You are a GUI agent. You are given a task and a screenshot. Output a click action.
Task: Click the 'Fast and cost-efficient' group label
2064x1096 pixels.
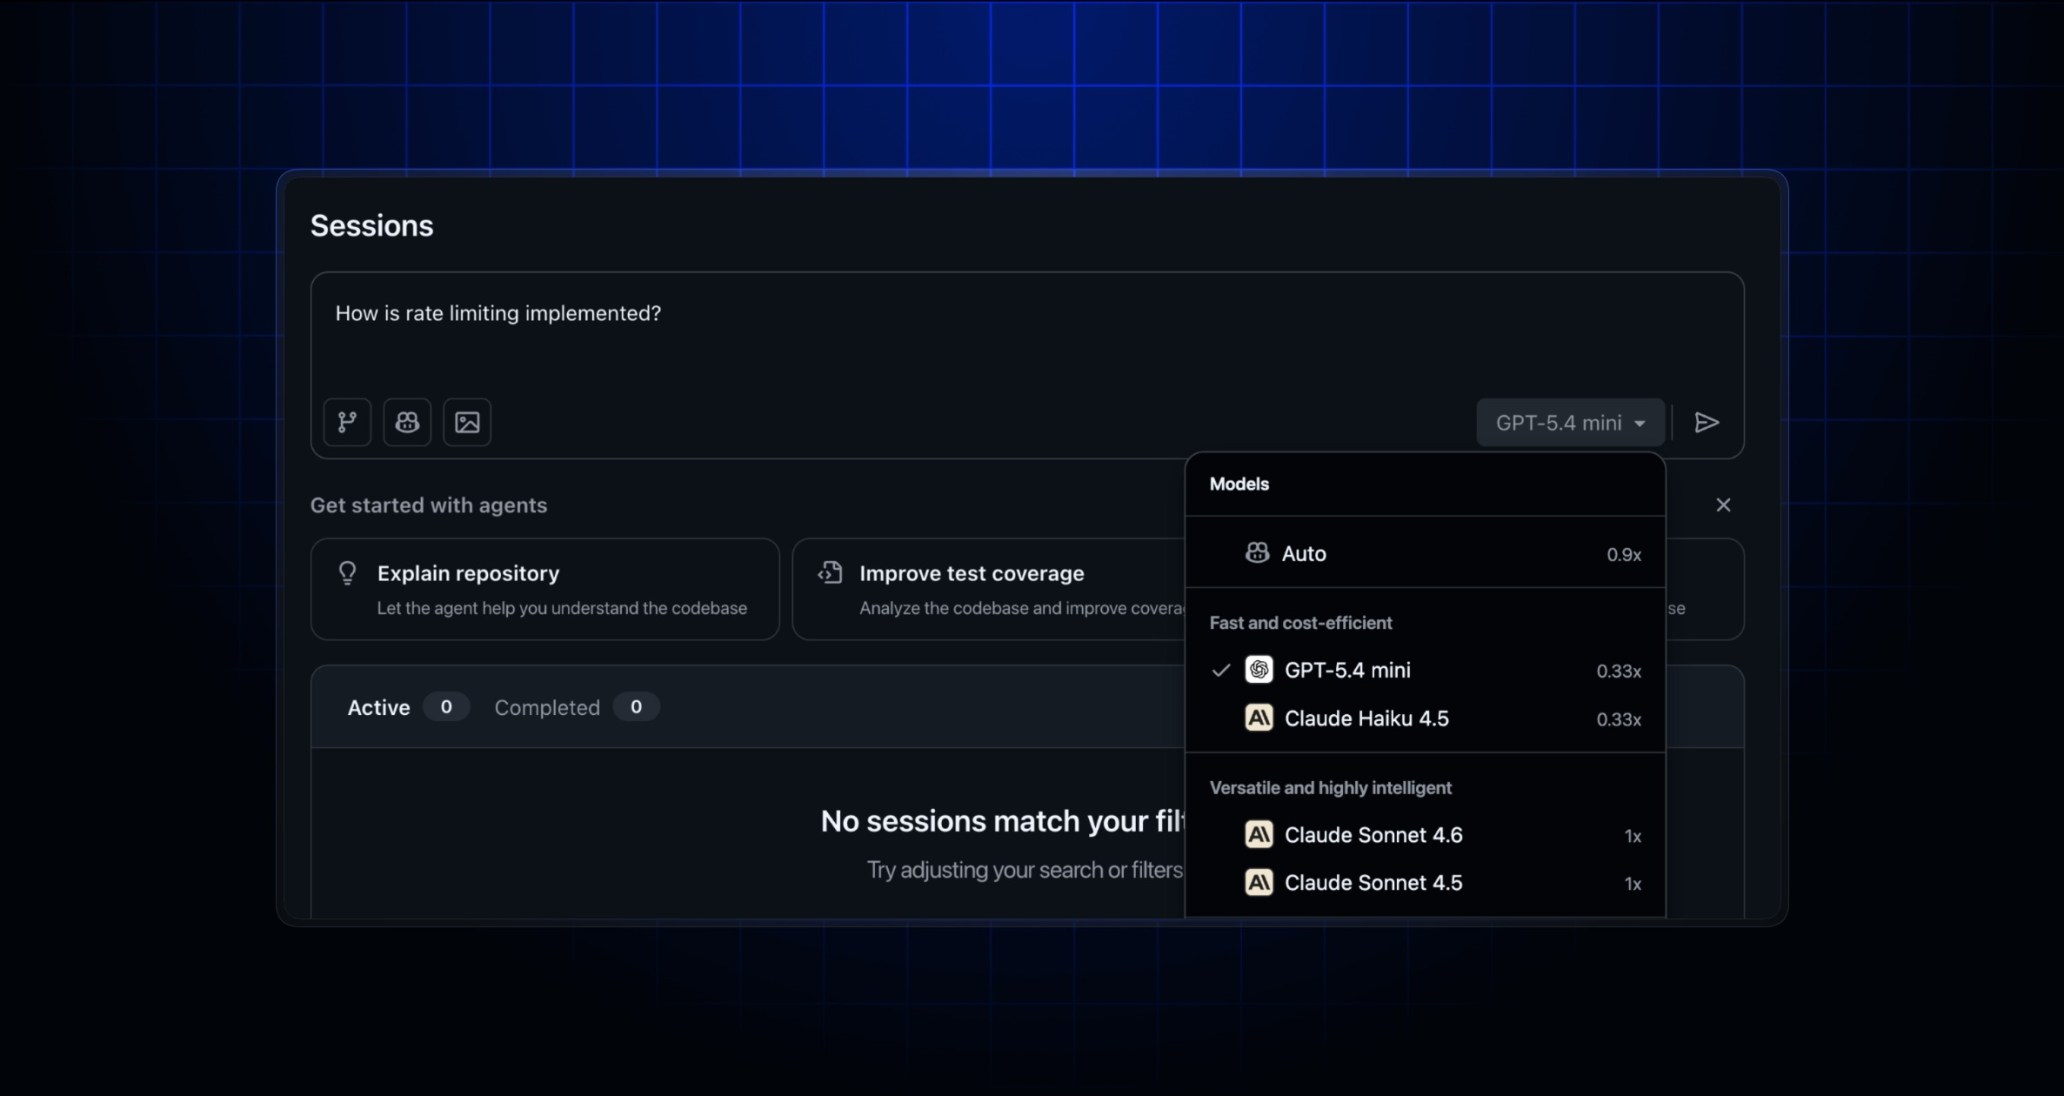pyautogui.click(x=1301, y=623)
